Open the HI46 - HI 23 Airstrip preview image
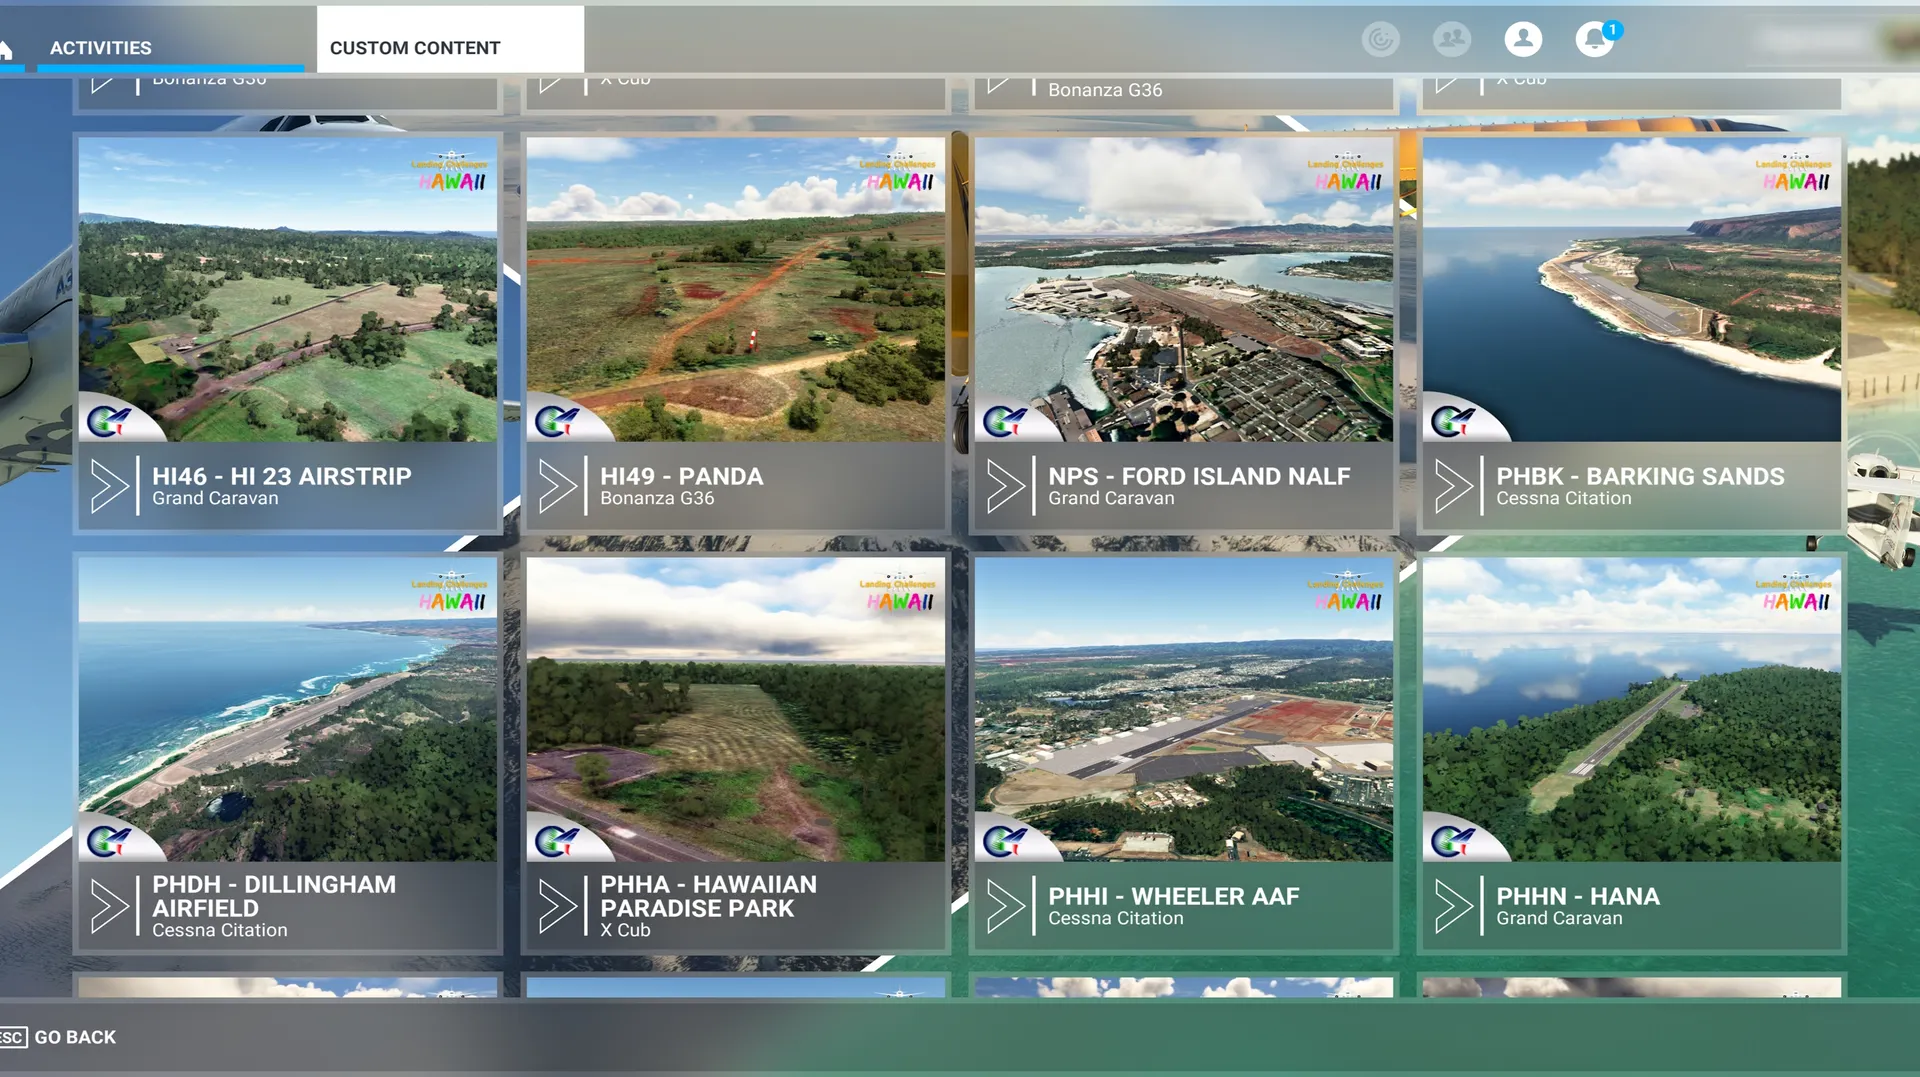The width and height of the screenshot is (1920, 1077). 288,289
